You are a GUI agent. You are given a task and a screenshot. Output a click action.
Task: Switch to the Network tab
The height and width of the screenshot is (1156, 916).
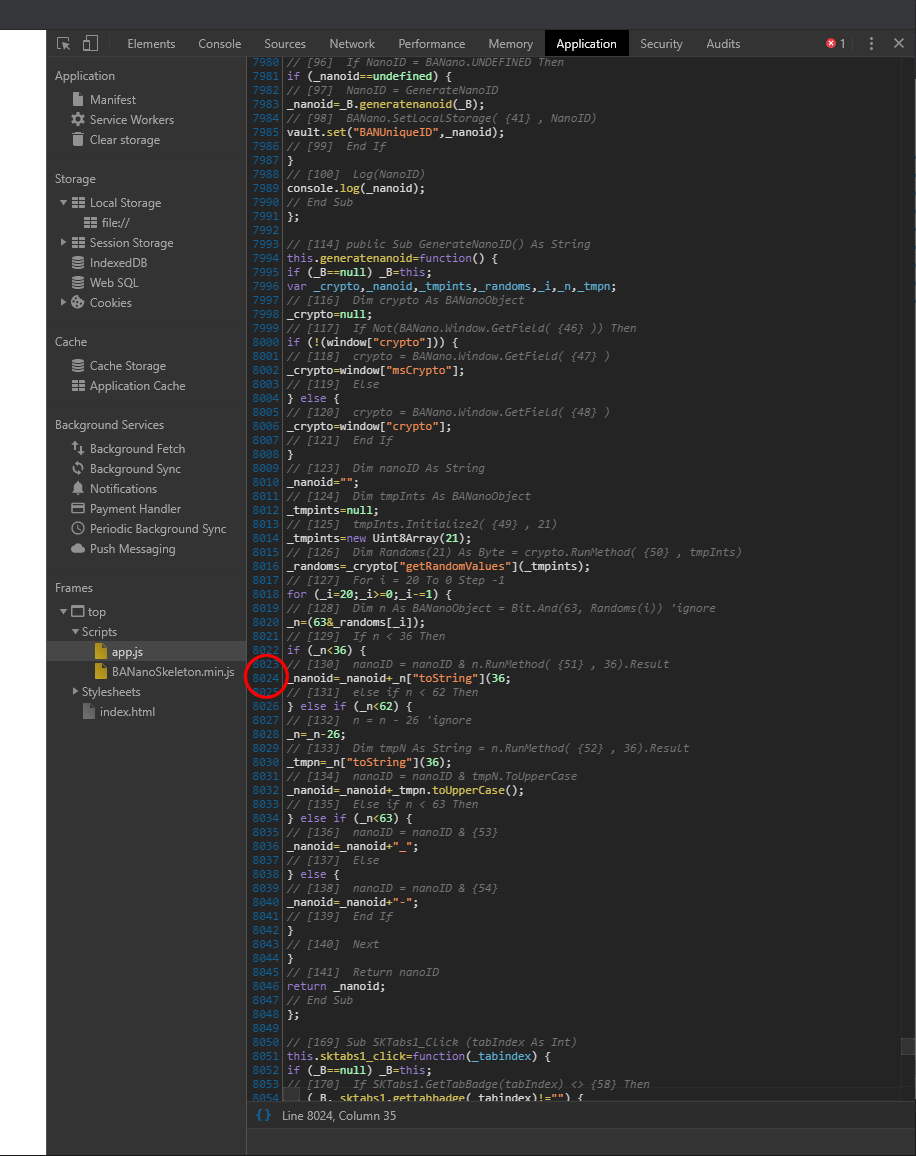(x=351, y=43)
